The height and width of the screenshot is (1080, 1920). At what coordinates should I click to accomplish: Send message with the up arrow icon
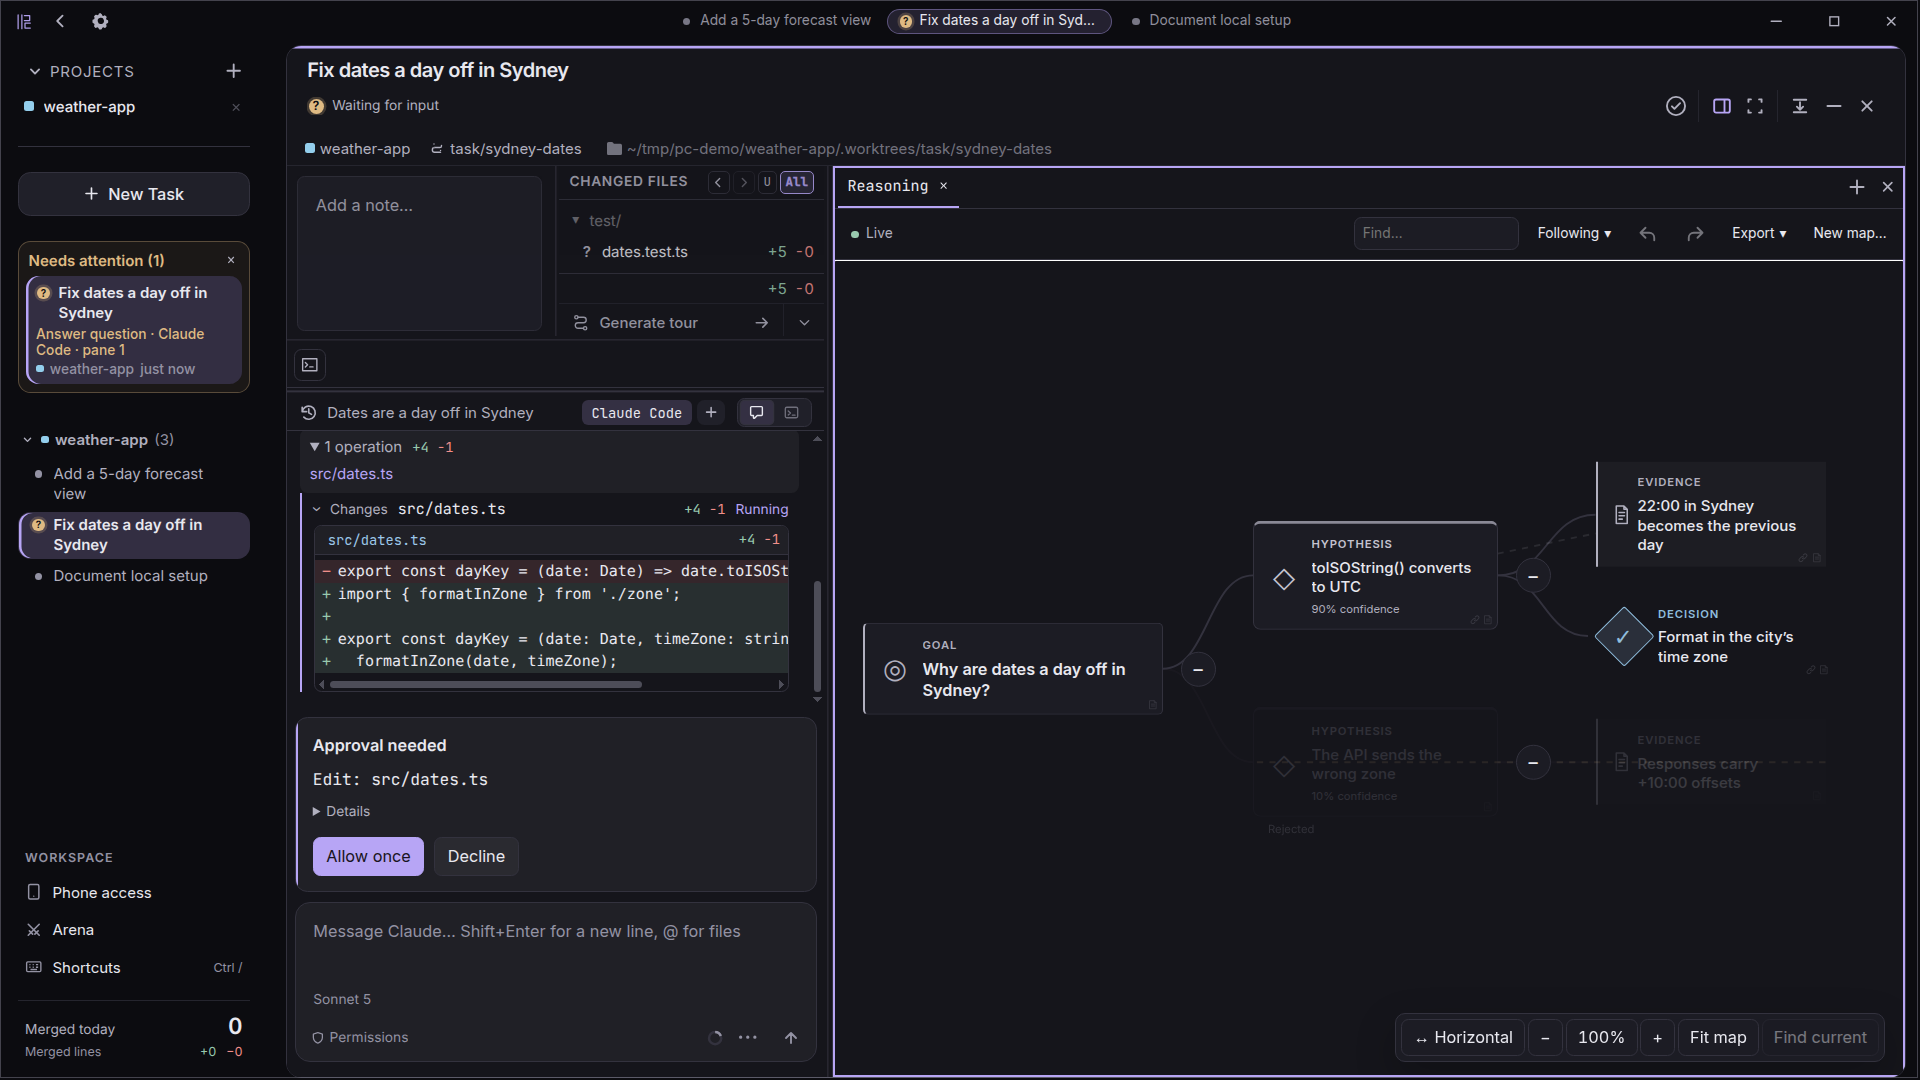tap(791, 1038)
